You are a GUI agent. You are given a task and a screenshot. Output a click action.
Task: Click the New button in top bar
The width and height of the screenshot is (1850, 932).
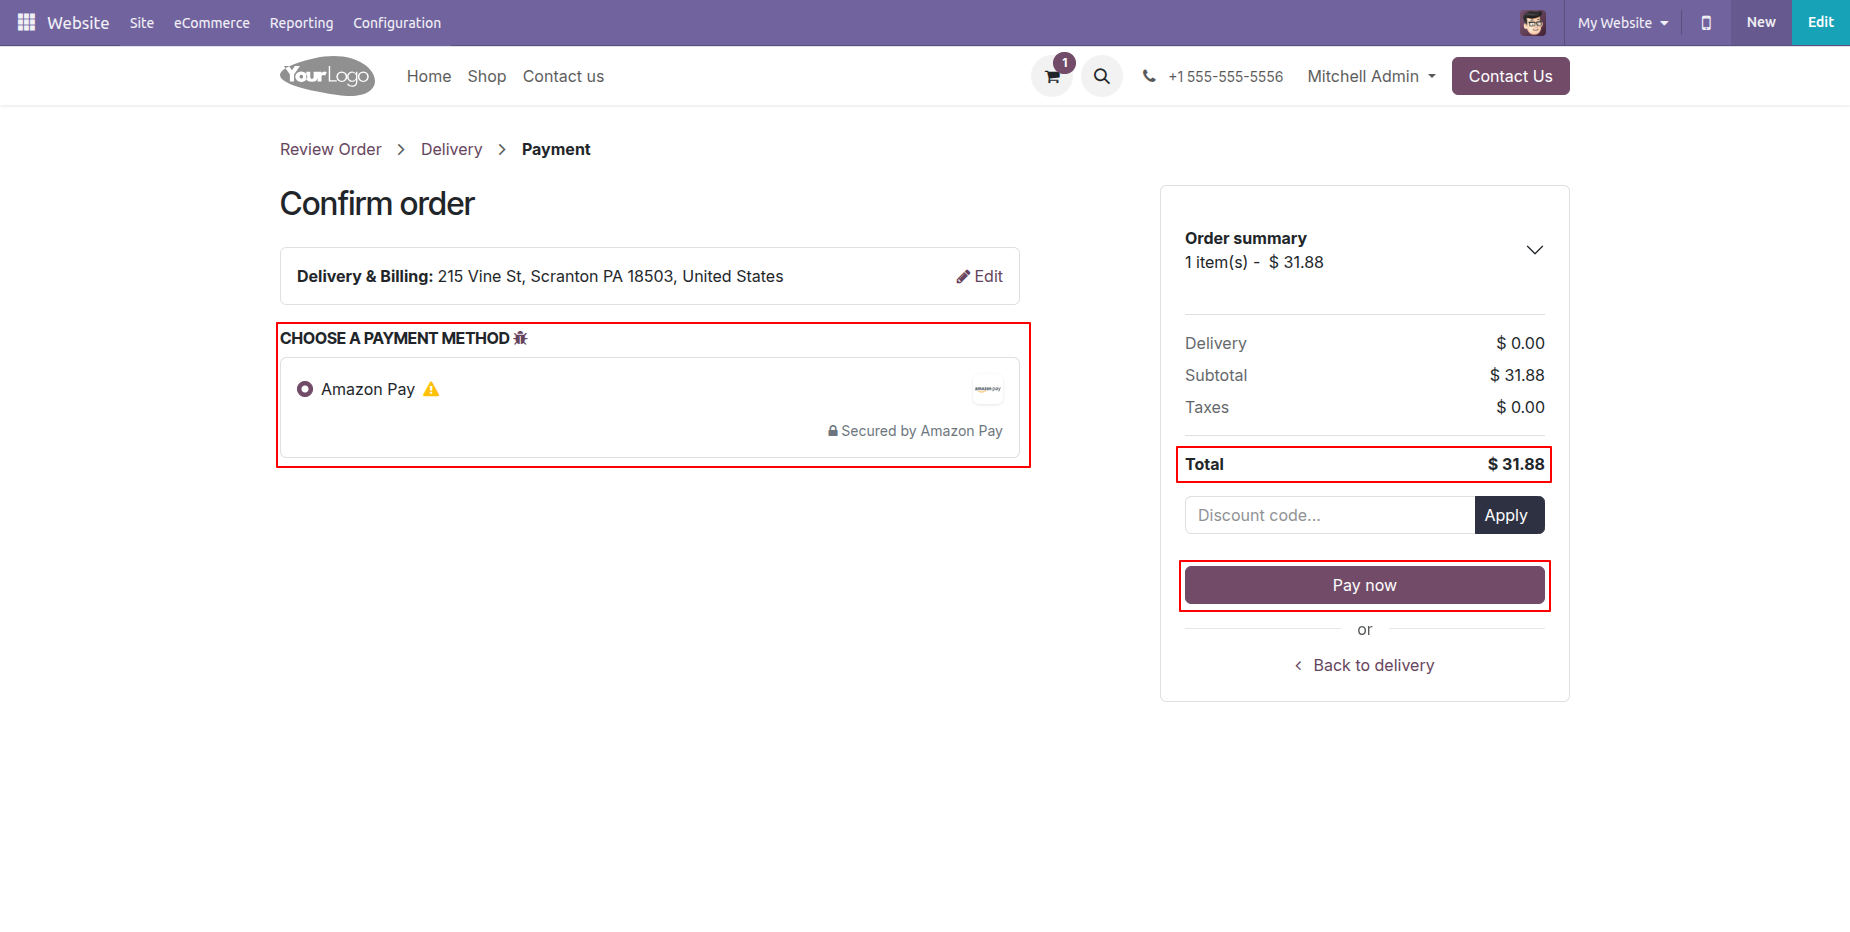click(1761, 23)
